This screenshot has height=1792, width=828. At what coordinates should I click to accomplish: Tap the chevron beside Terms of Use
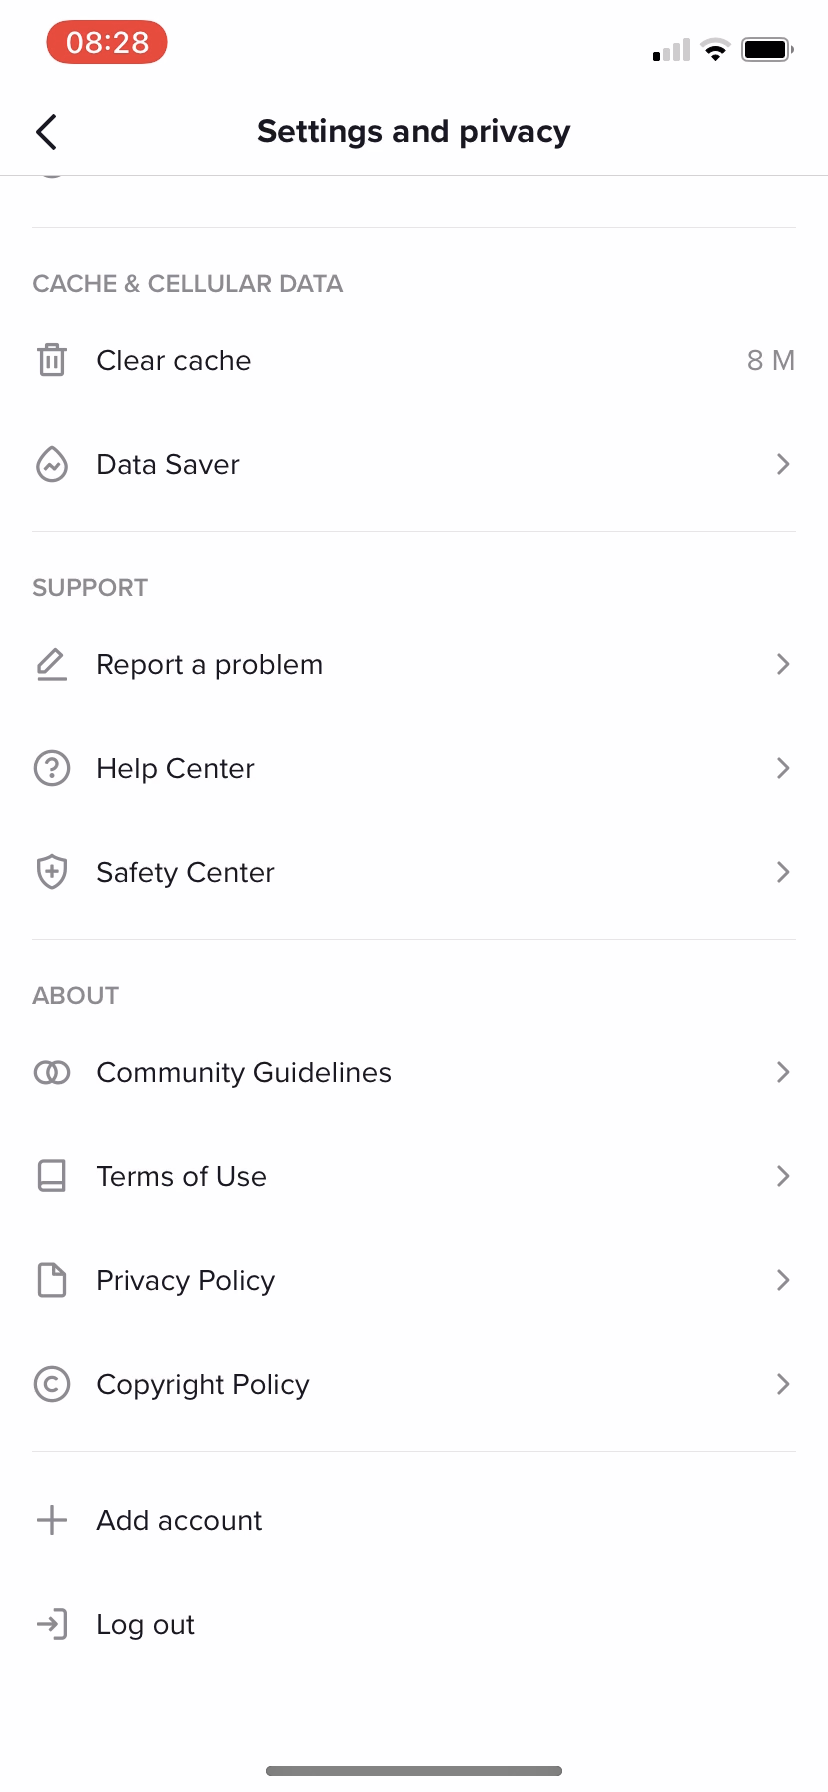(783, 1176)
